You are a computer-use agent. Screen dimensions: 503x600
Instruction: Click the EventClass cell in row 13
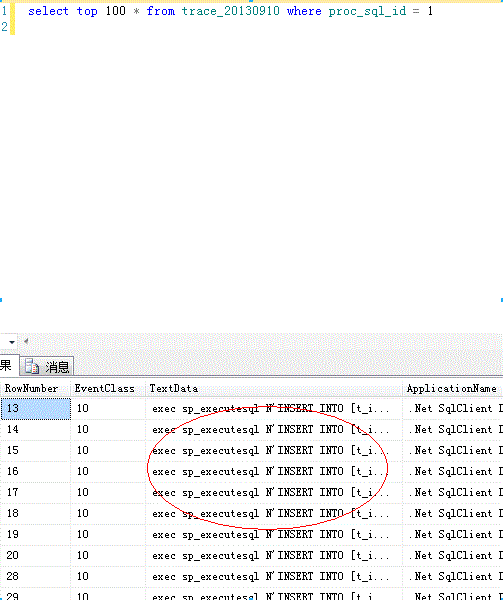(x=108, y=409)
